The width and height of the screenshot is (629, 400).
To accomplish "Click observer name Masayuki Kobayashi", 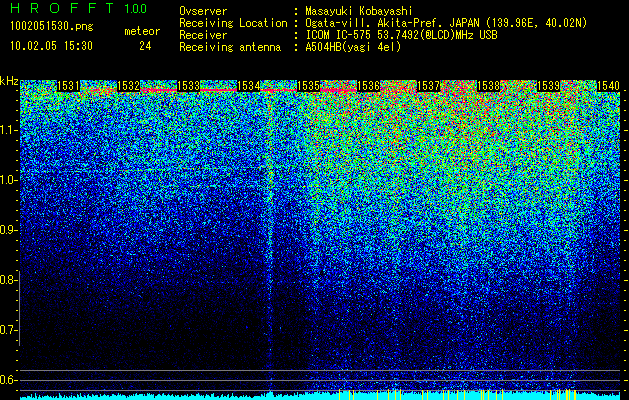I will (x=359, y=11).
